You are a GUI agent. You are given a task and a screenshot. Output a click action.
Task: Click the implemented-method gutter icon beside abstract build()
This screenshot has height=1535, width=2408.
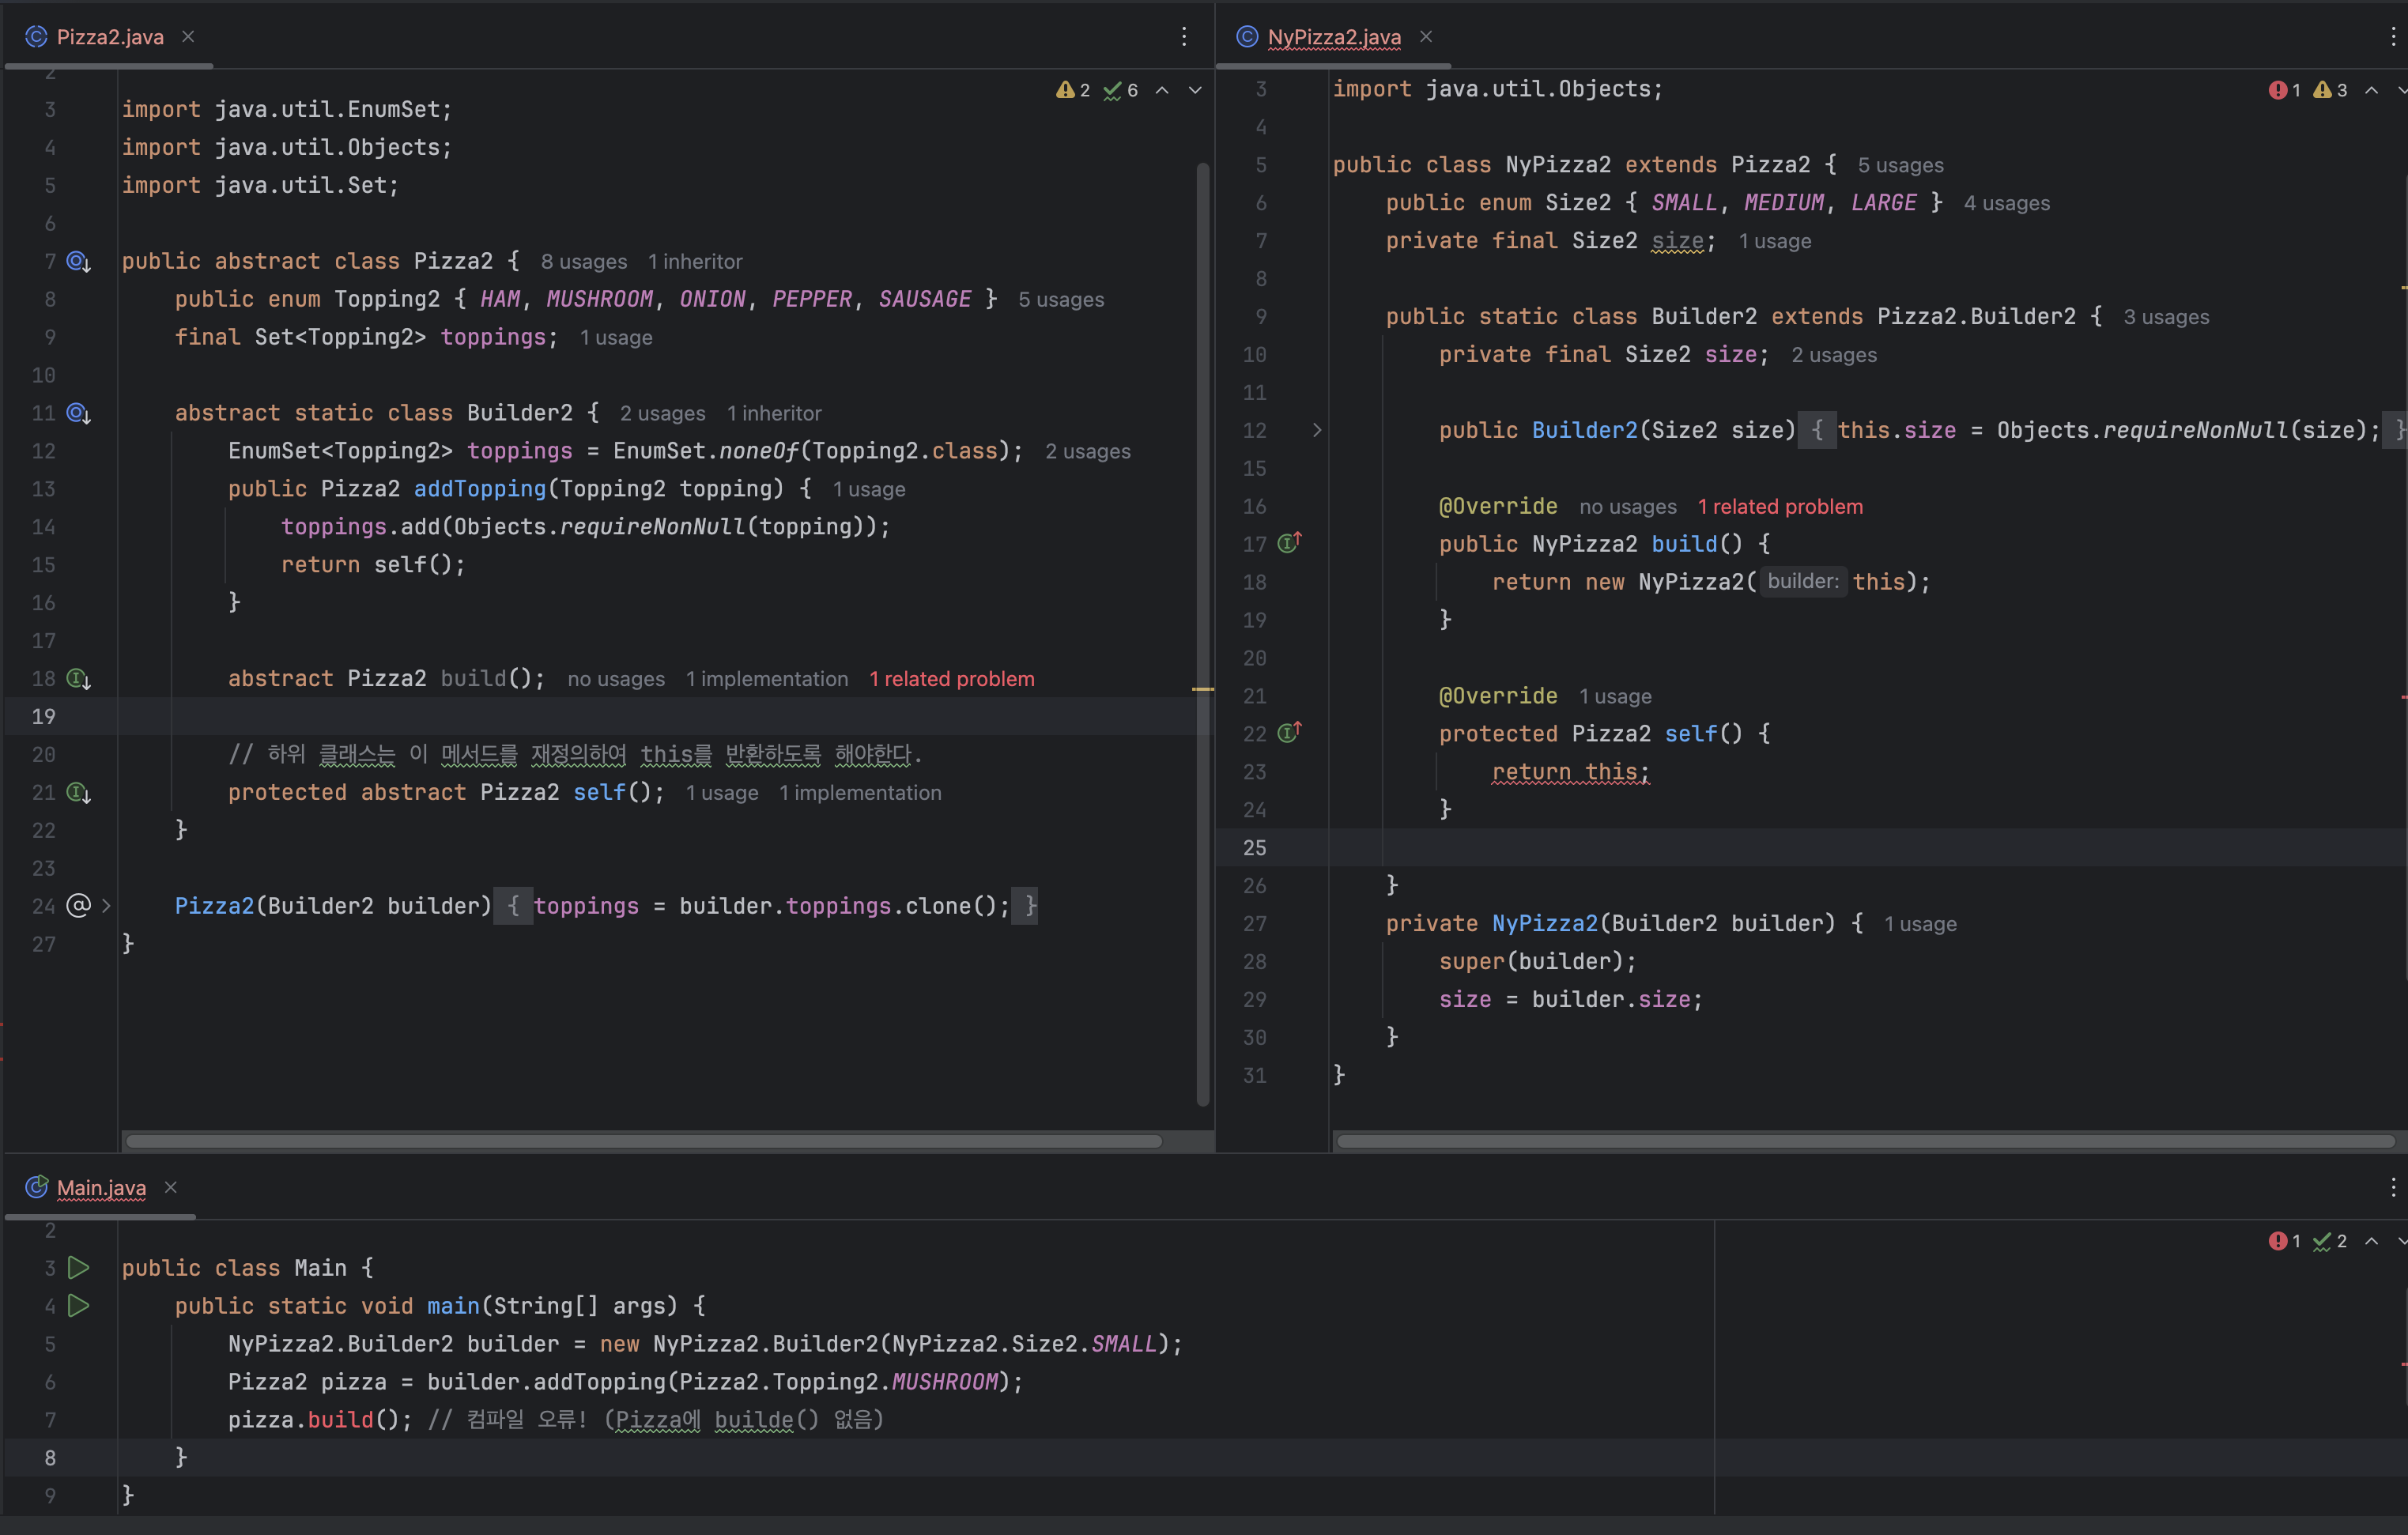point(78,679)
